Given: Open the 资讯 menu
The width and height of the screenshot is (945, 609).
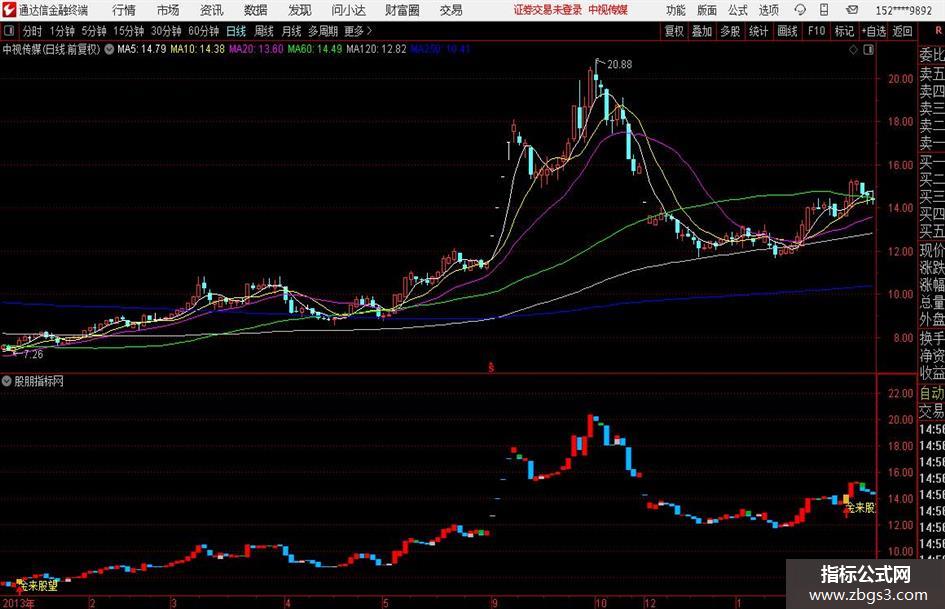Looking at the screenshot, I should [x=212, y=10].
